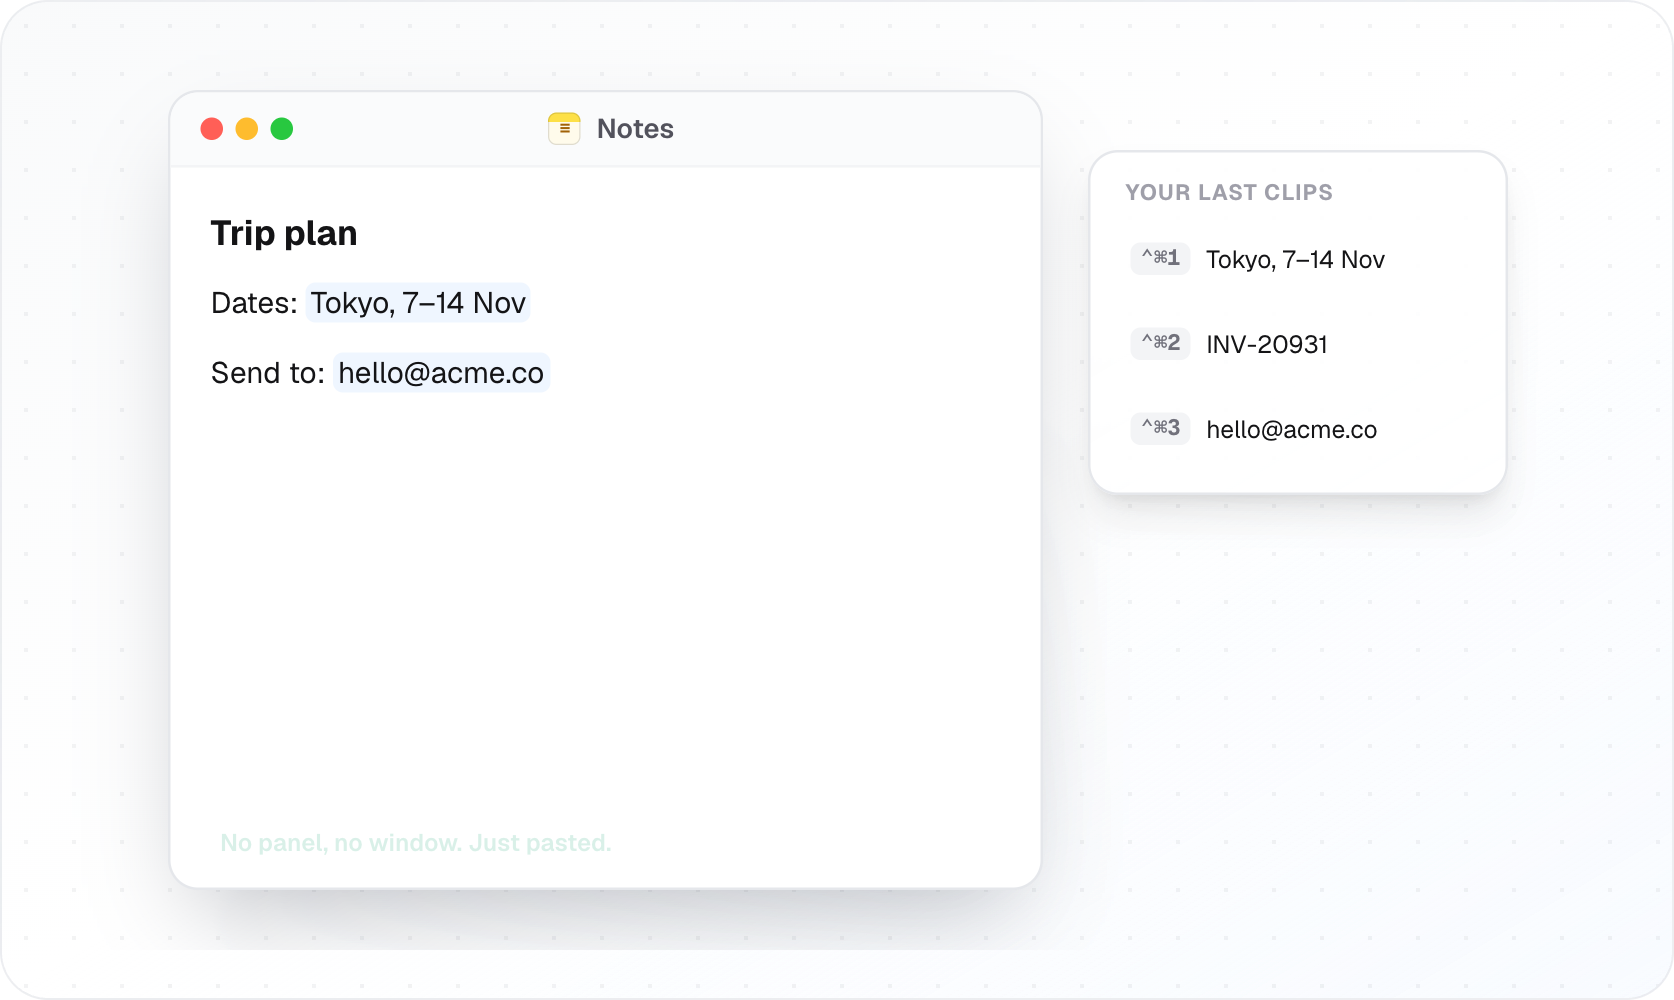Choose the 'hello@acme.co' clip in clips list
The image size is (1674, 1000).
[1291, 430]
